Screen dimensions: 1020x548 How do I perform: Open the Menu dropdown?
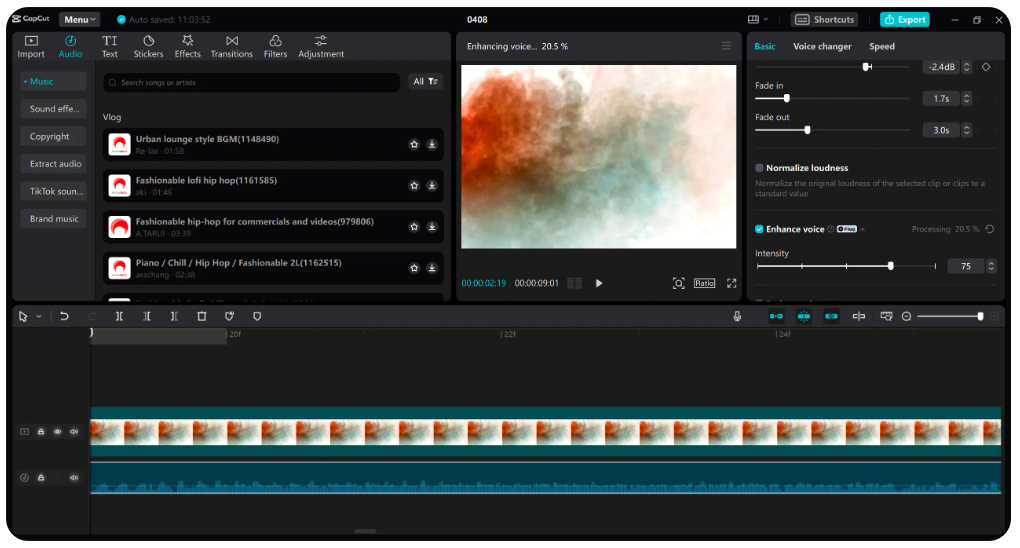click(x=79, y=20)
